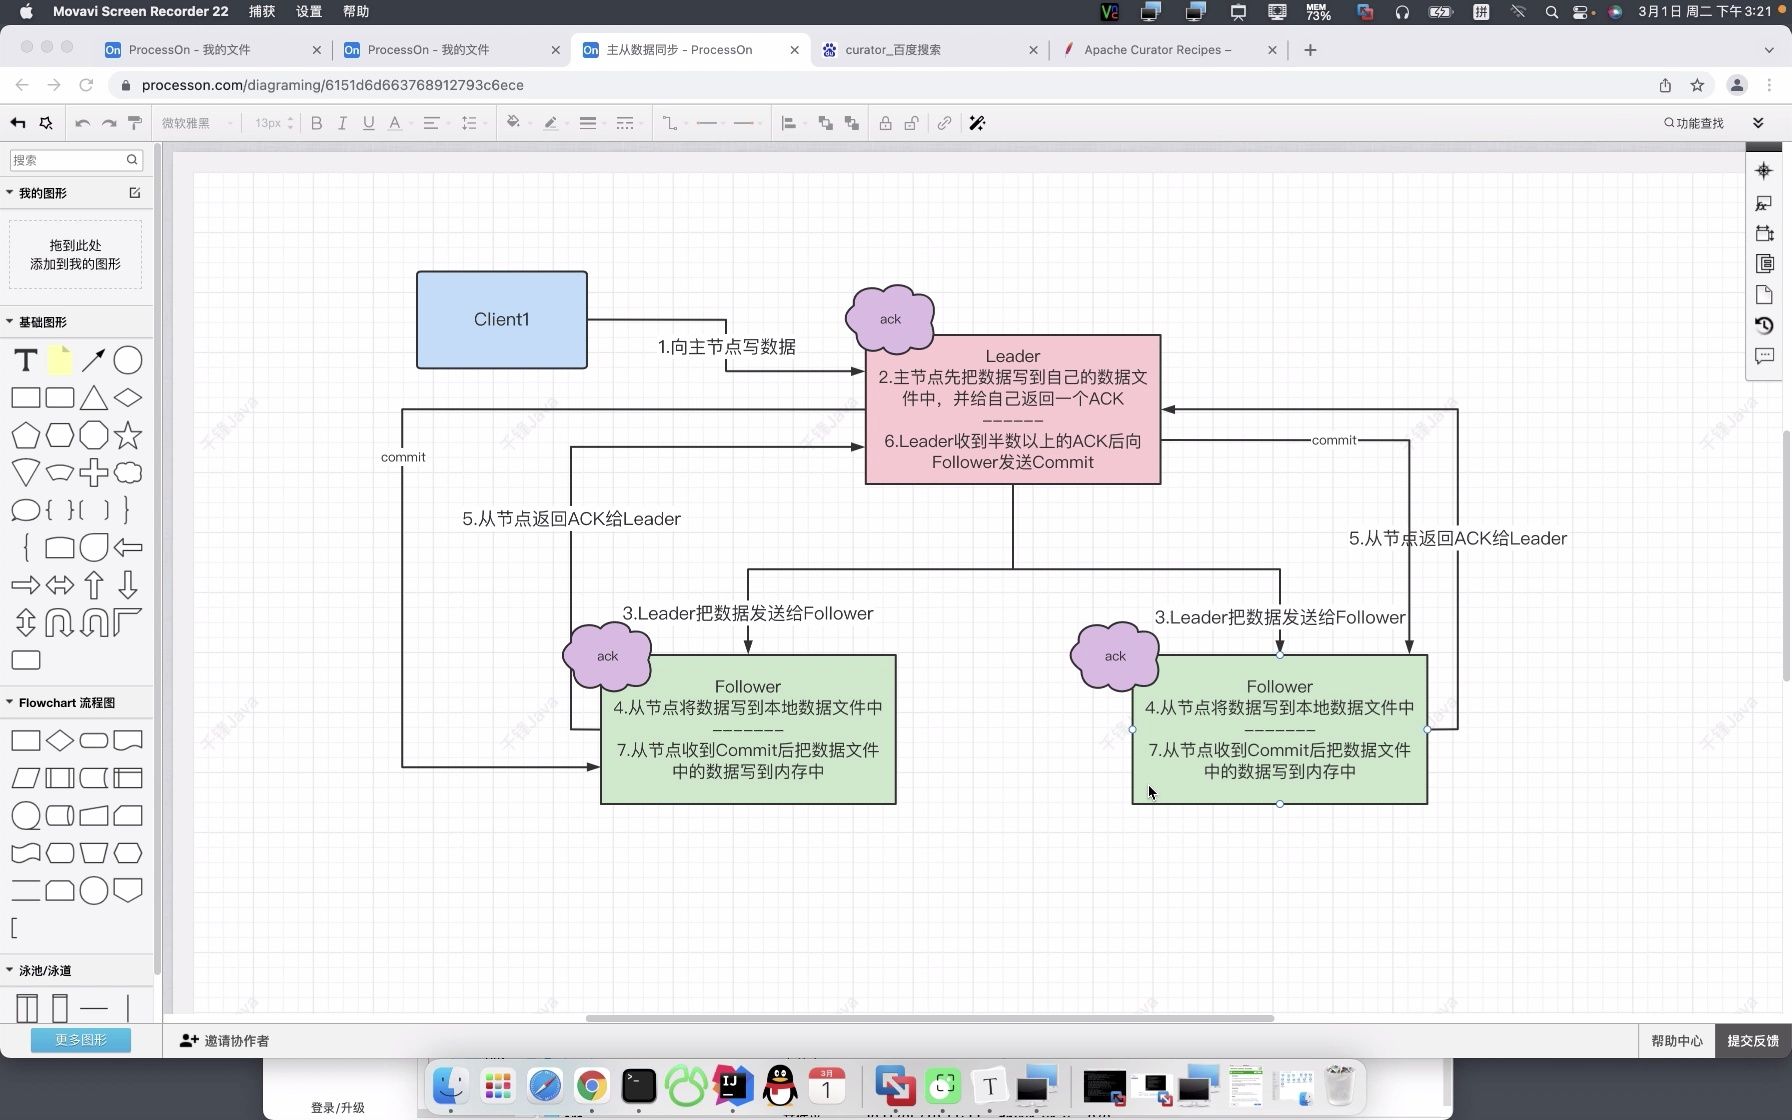
Task: Toggle bold formatting
Action: pyautogui.click(x=316, y=123)
